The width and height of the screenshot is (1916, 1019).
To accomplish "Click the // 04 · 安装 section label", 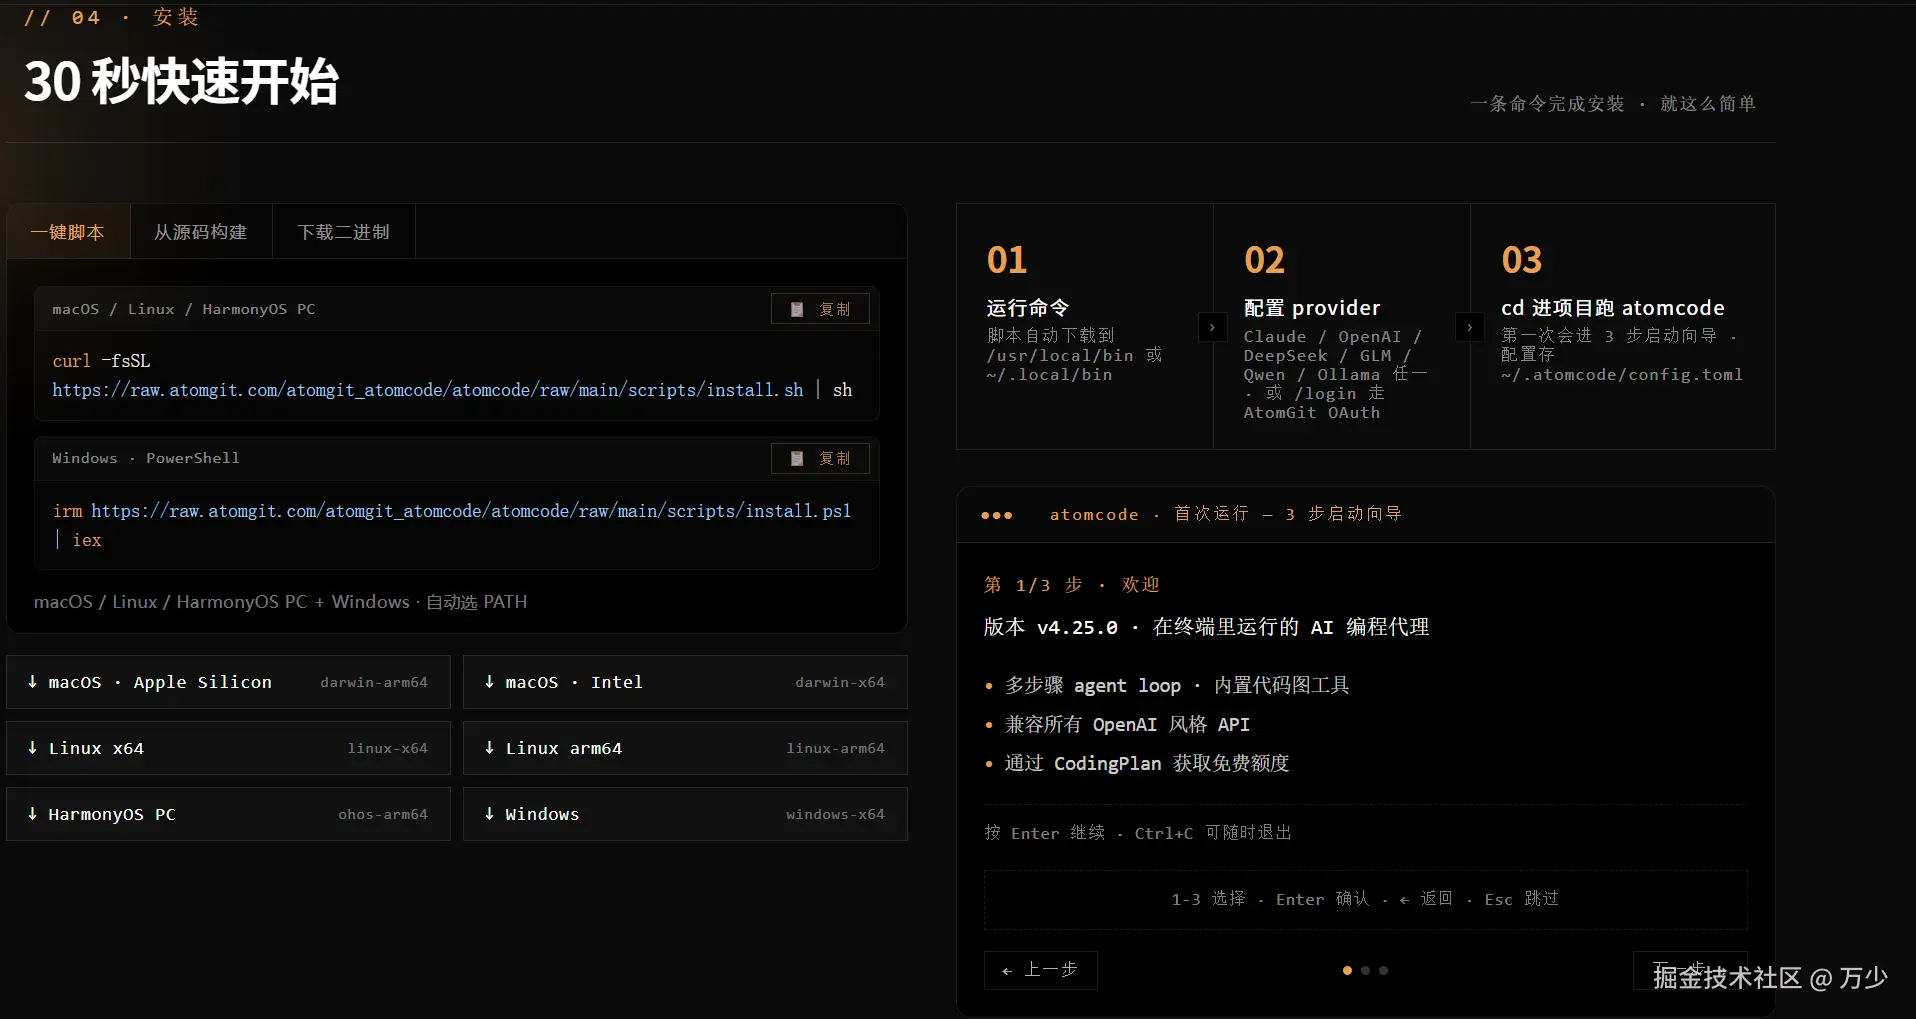I will click(112, 17).
